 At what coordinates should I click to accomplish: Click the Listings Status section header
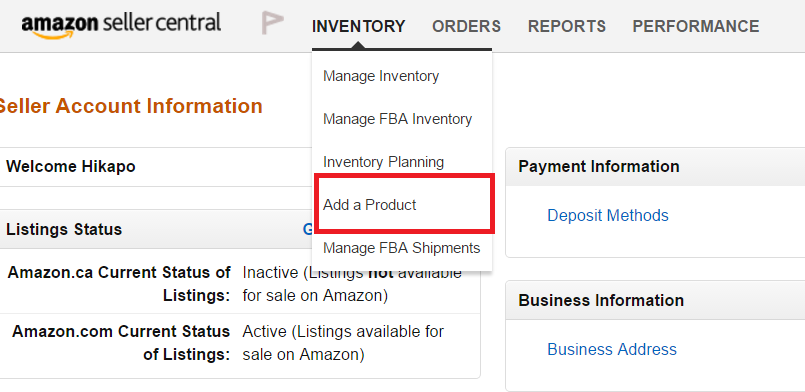(64, 229)
